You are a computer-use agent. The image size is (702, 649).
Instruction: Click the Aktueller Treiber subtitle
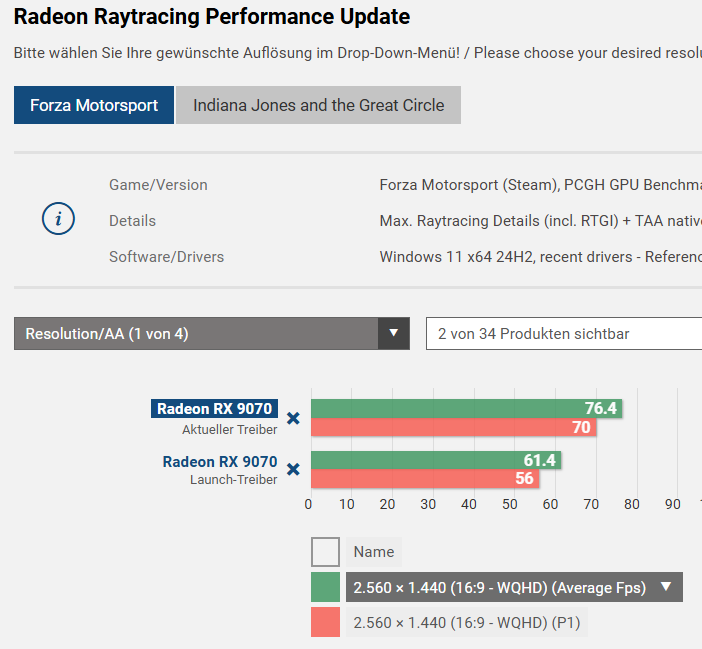230,430
